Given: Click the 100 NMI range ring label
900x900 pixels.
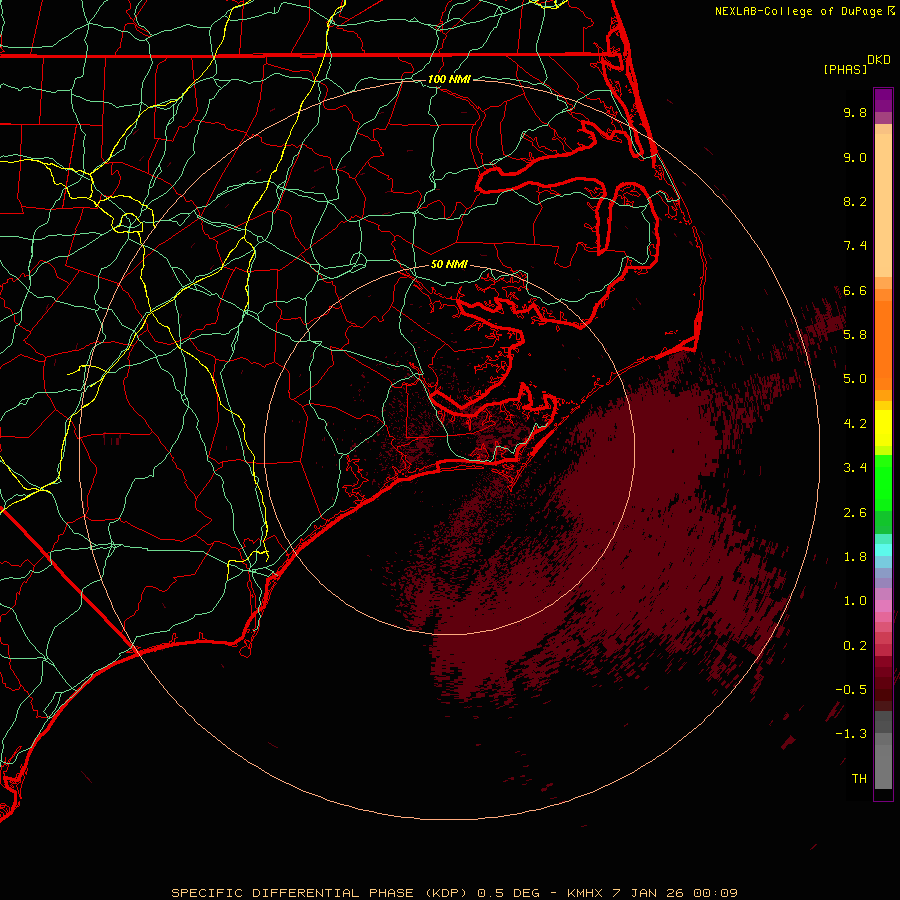Looking at the screenshot, I should click(449, 79).
